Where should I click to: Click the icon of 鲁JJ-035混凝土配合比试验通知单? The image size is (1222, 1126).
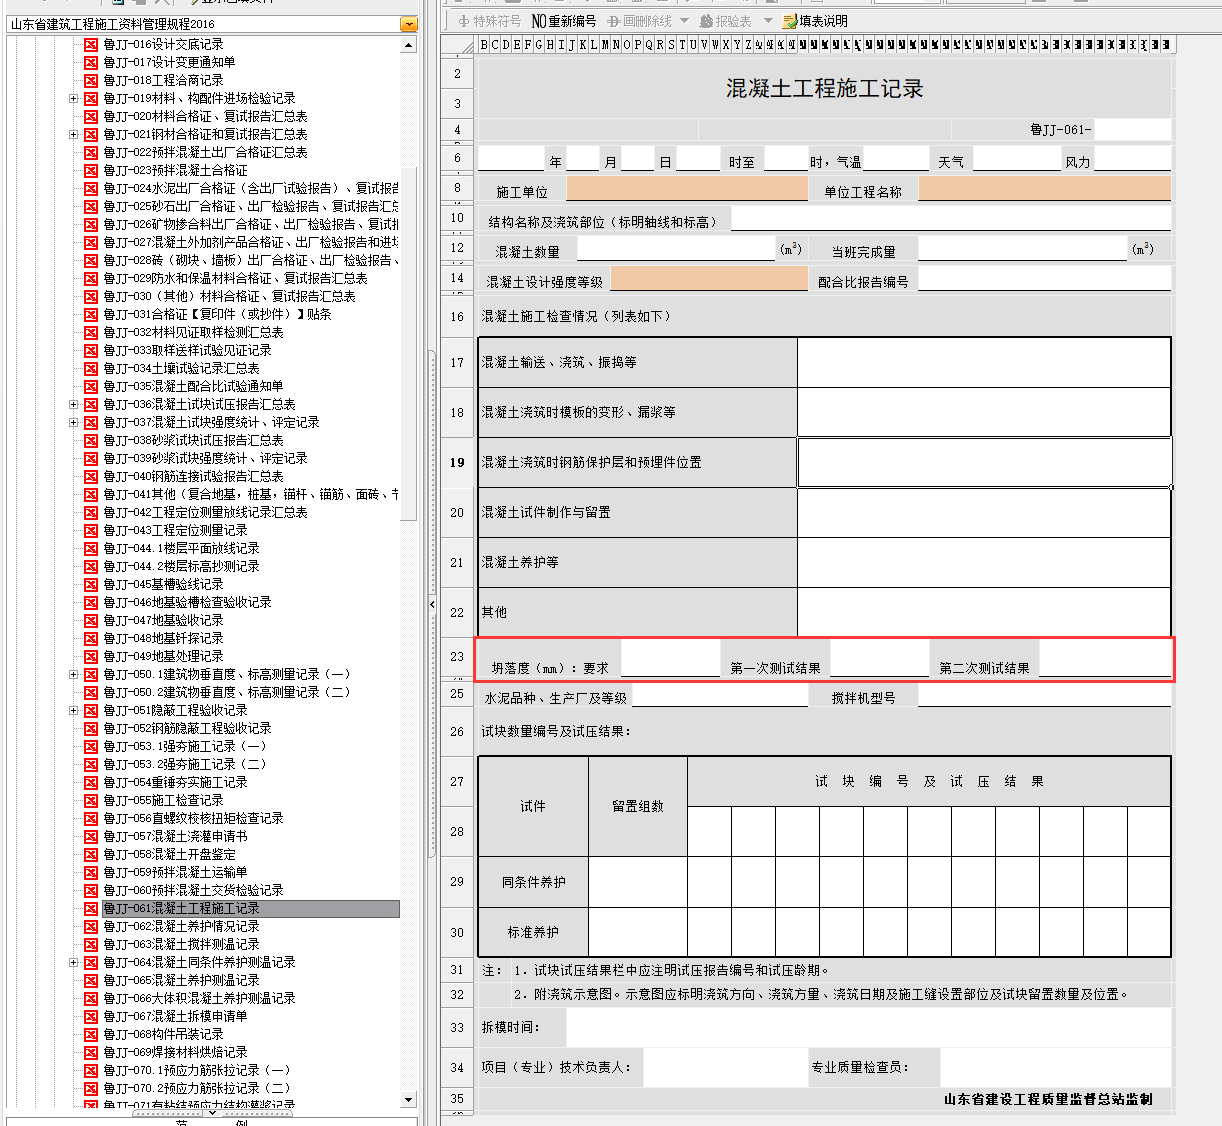tap(91, 386)
